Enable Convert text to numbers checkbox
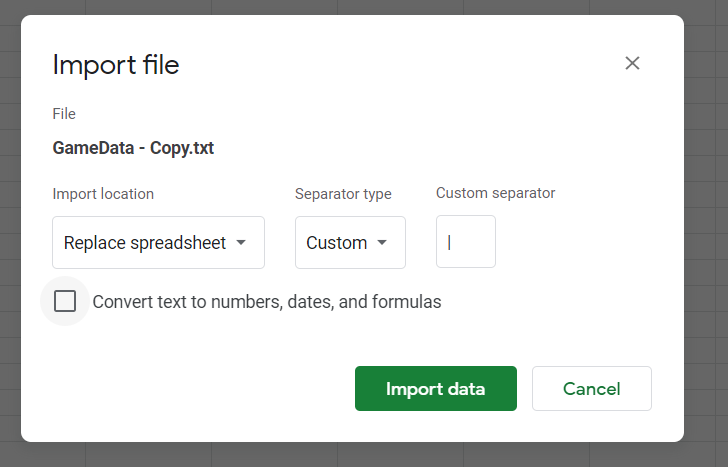Screen dimensions: 728x467 (65, 301)
